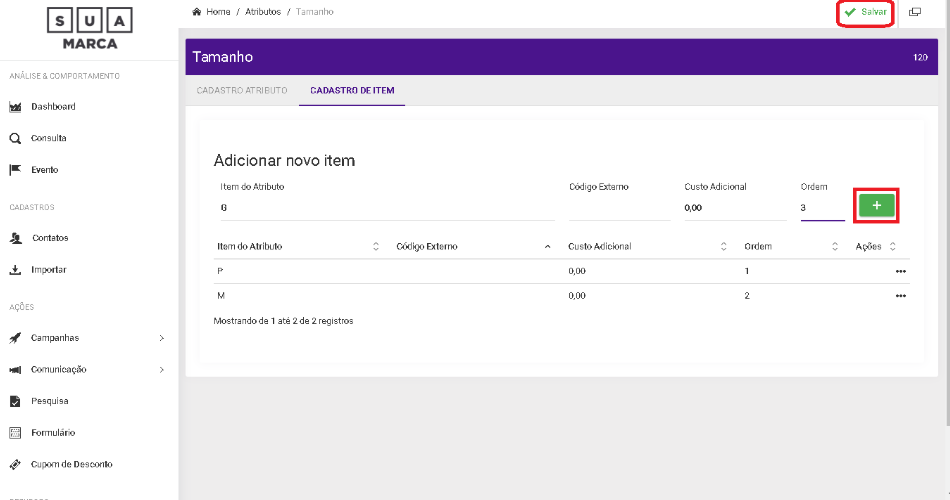Click the Dashboard chart icon in sidebar
The image size is (950, 500).
click(15, 107)
